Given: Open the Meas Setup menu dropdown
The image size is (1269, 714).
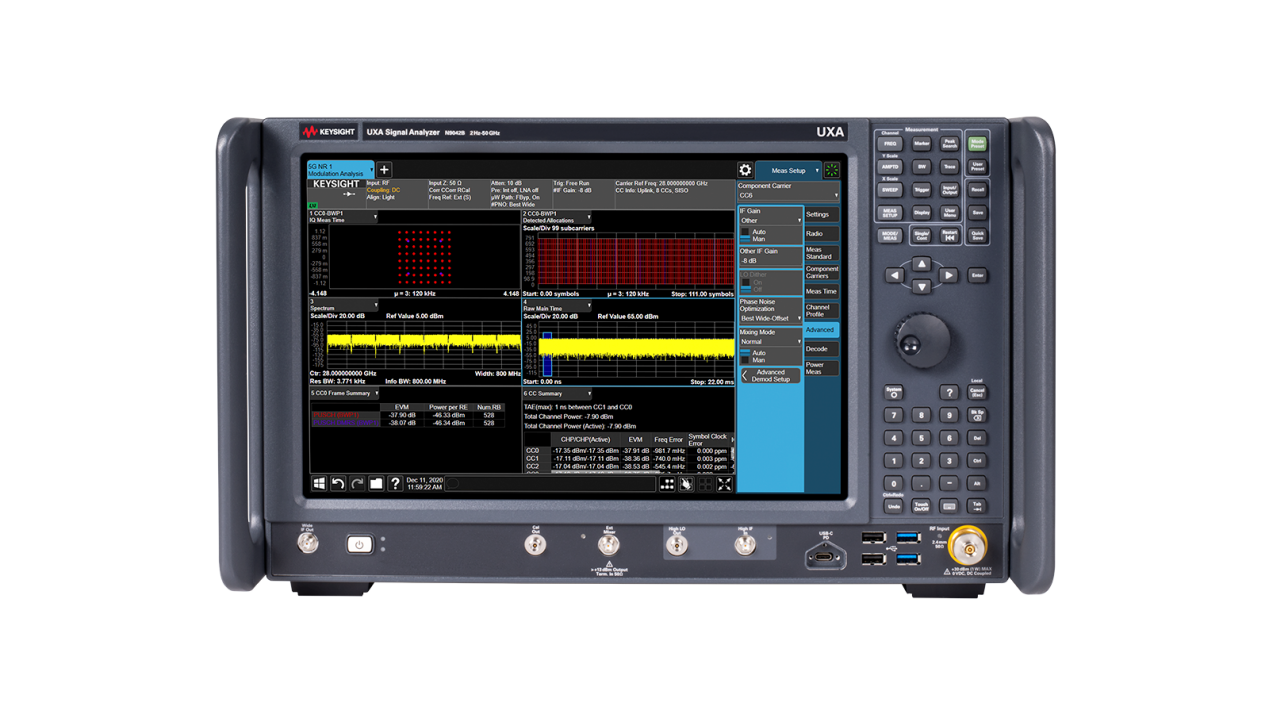Looking at the screenshot, I should click(788, 170).
